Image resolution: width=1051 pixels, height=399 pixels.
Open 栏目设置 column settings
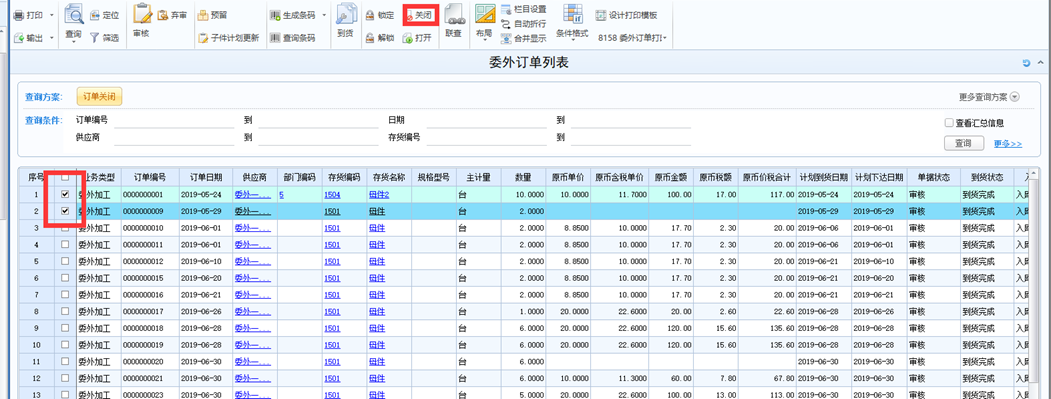pos(524,9)
